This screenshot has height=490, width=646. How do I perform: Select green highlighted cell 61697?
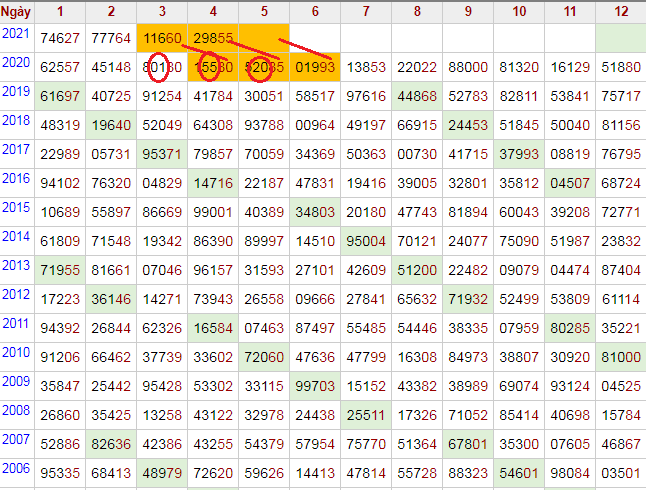click(60, 95)
